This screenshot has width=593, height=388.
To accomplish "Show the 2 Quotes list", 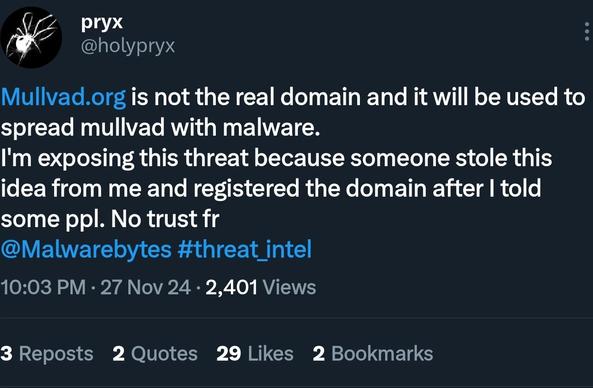I will 155,354.
